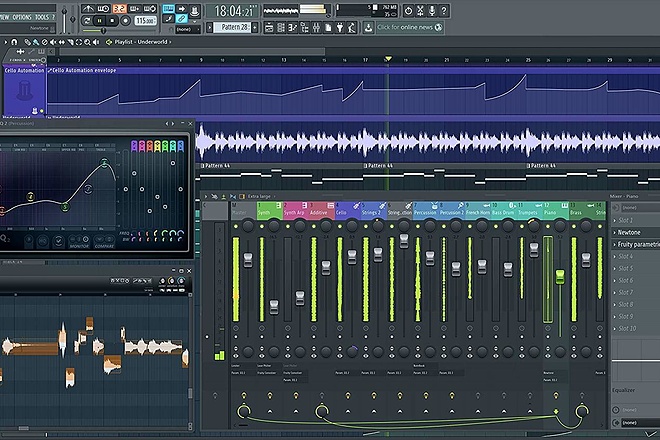Click the typing keyboard to piano icon
The image size is (660, 440).
coord(168,8)
